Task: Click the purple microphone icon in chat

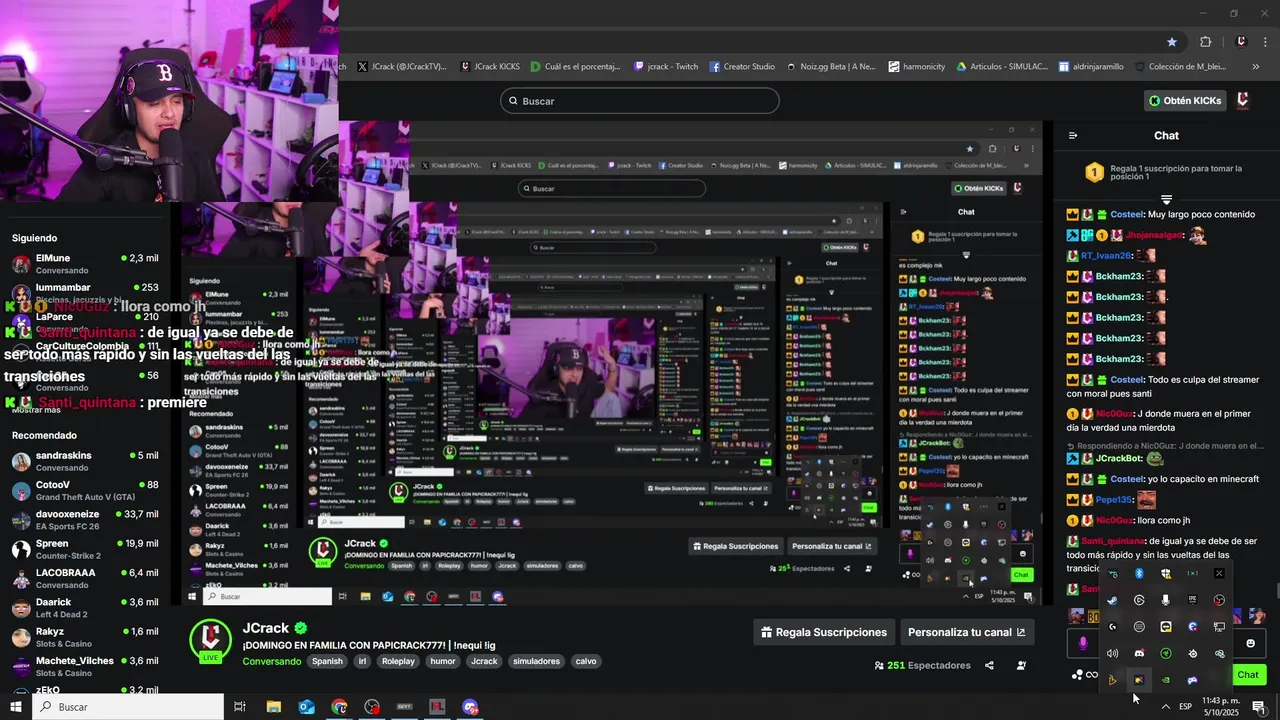Action: 1083,643
